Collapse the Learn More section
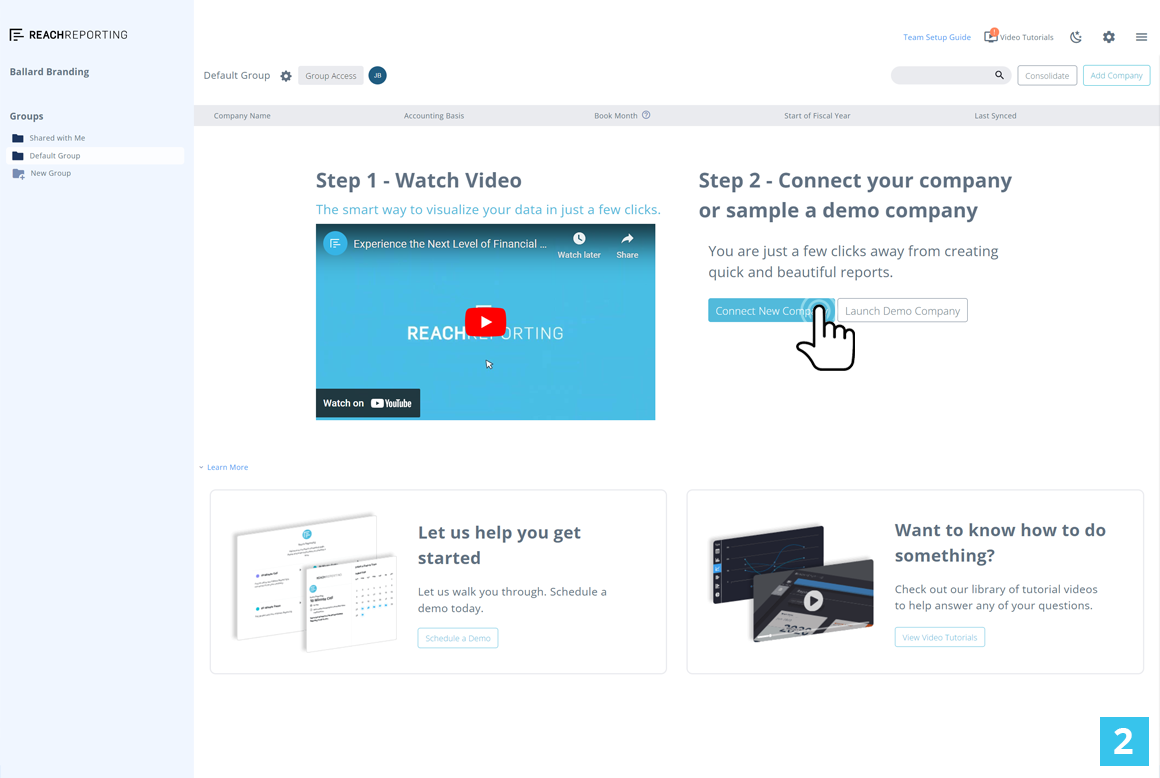 coord(223,467)
